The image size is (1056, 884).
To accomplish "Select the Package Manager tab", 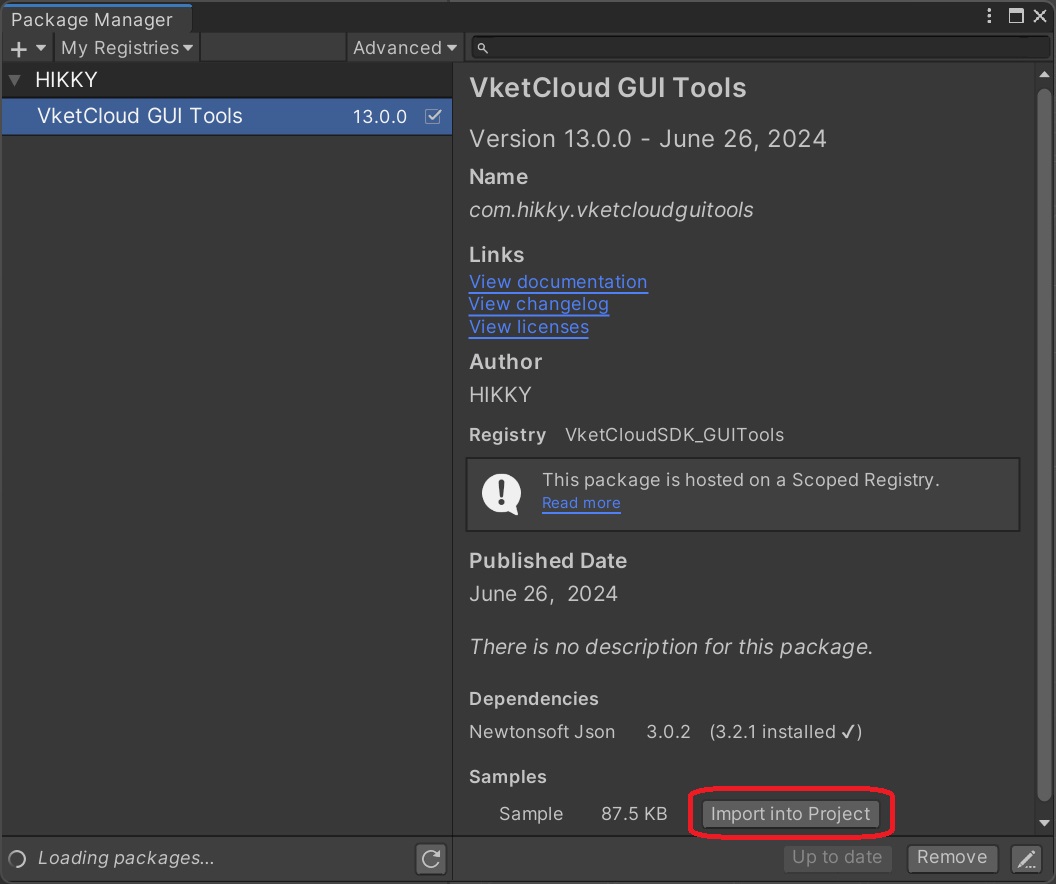I will coord(92,20).
